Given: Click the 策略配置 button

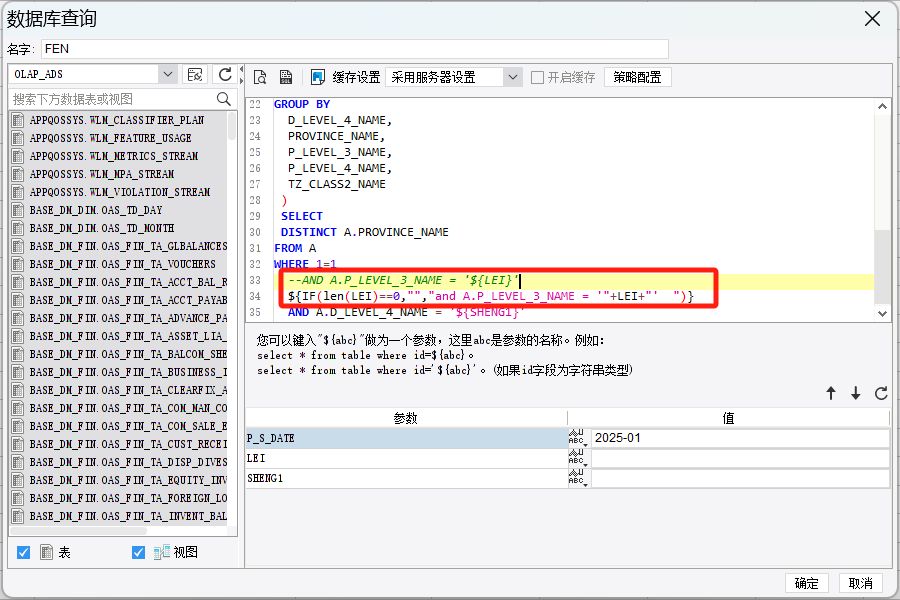Looking at the screenshot, I should (637, 78).
